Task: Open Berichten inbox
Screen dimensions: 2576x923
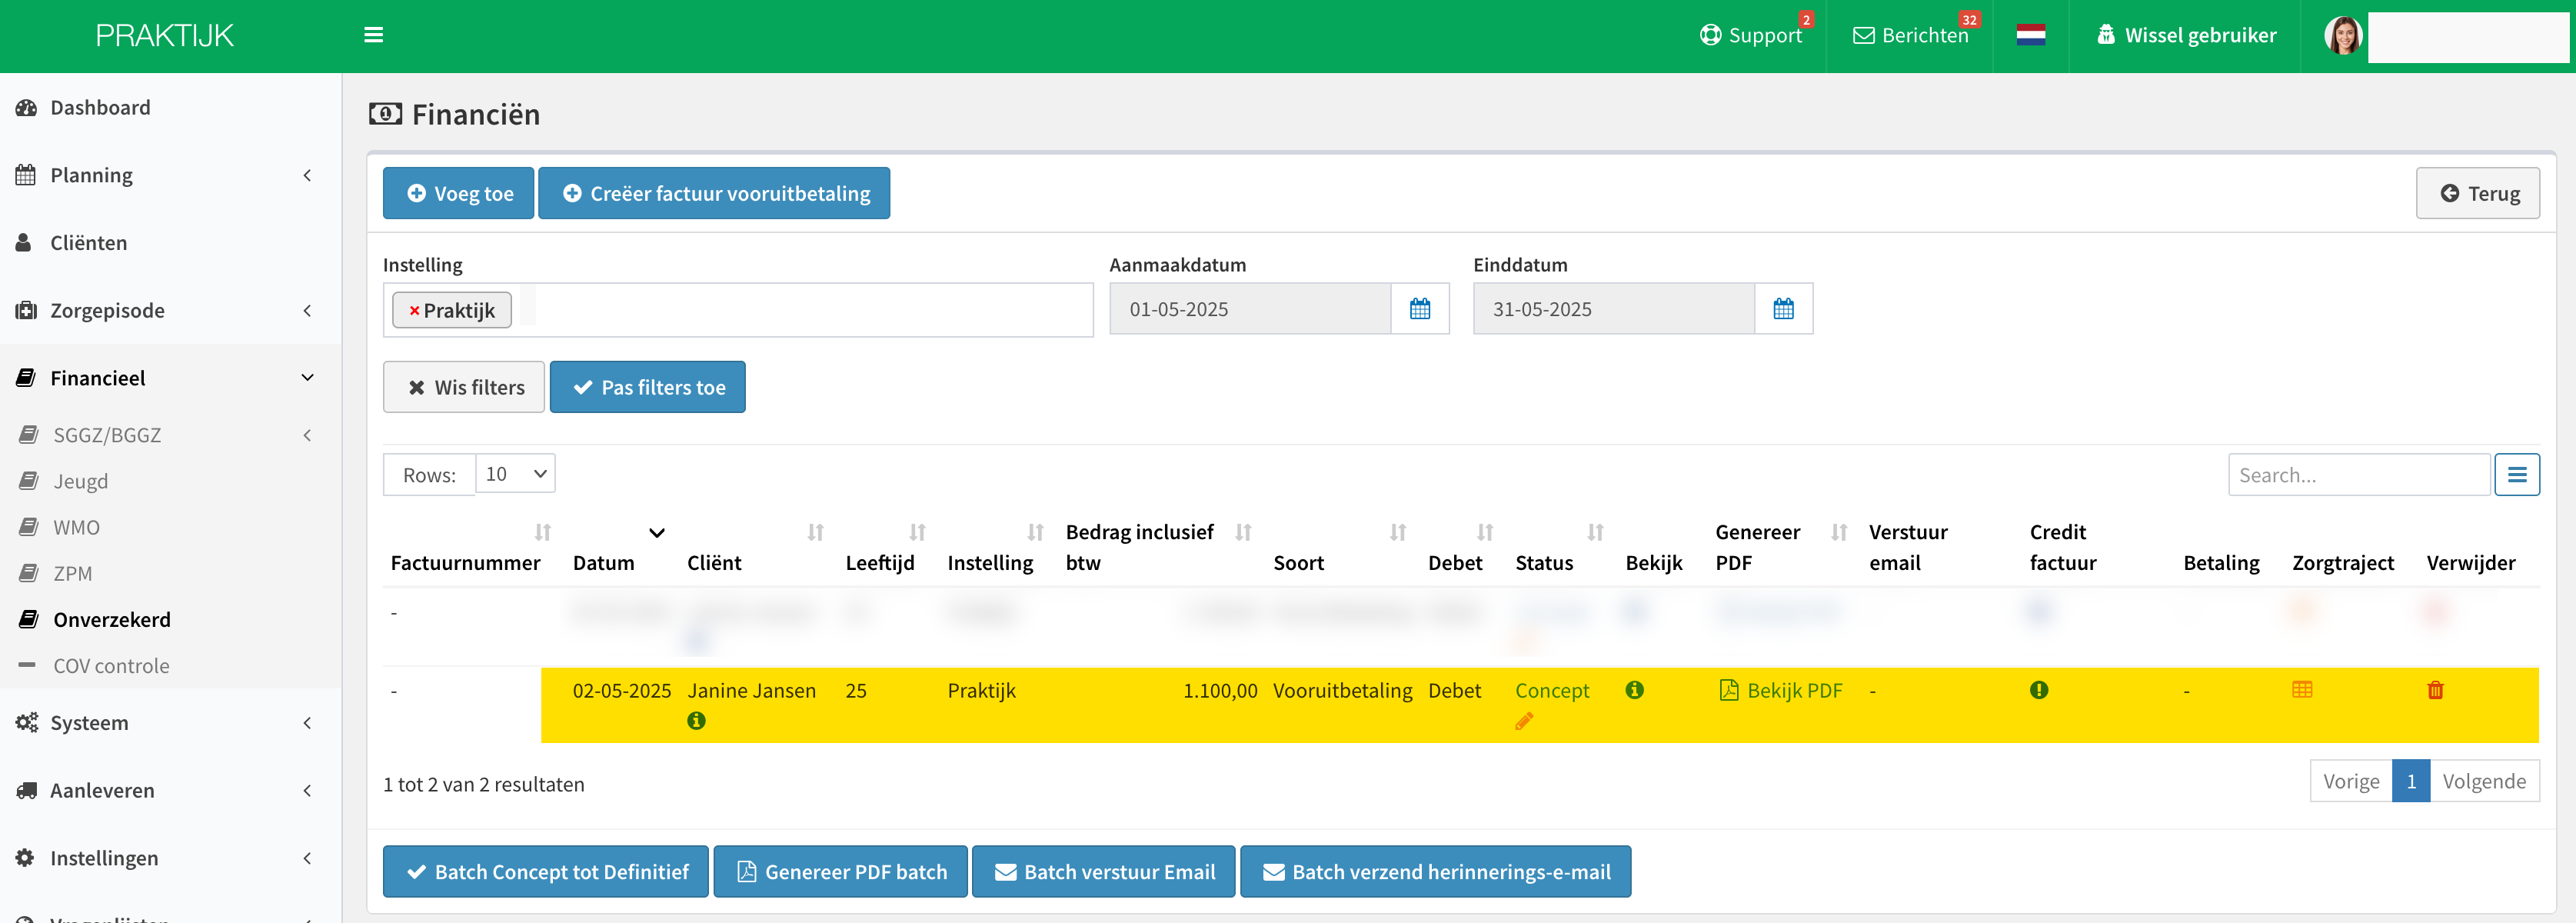Action: pos(1910,36)
